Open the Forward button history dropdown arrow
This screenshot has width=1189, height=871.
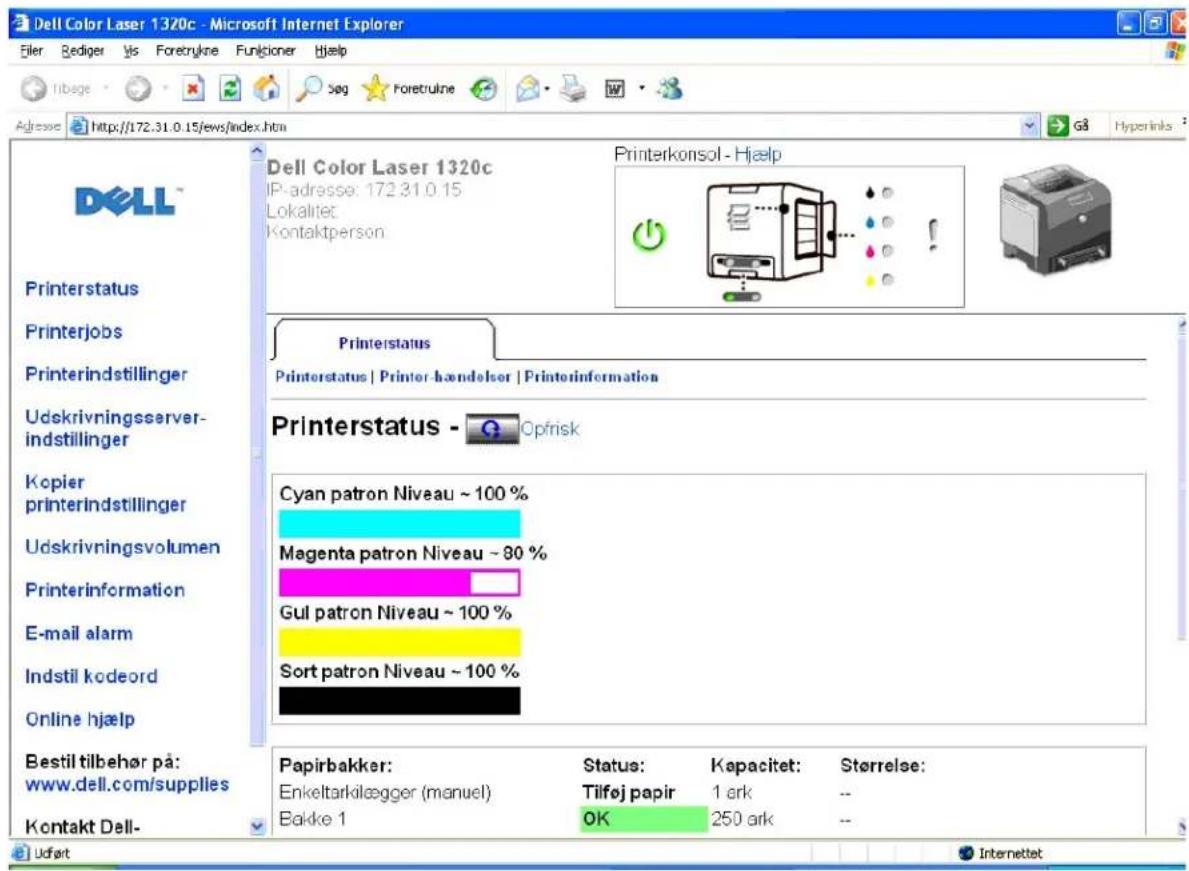point(165,89)
